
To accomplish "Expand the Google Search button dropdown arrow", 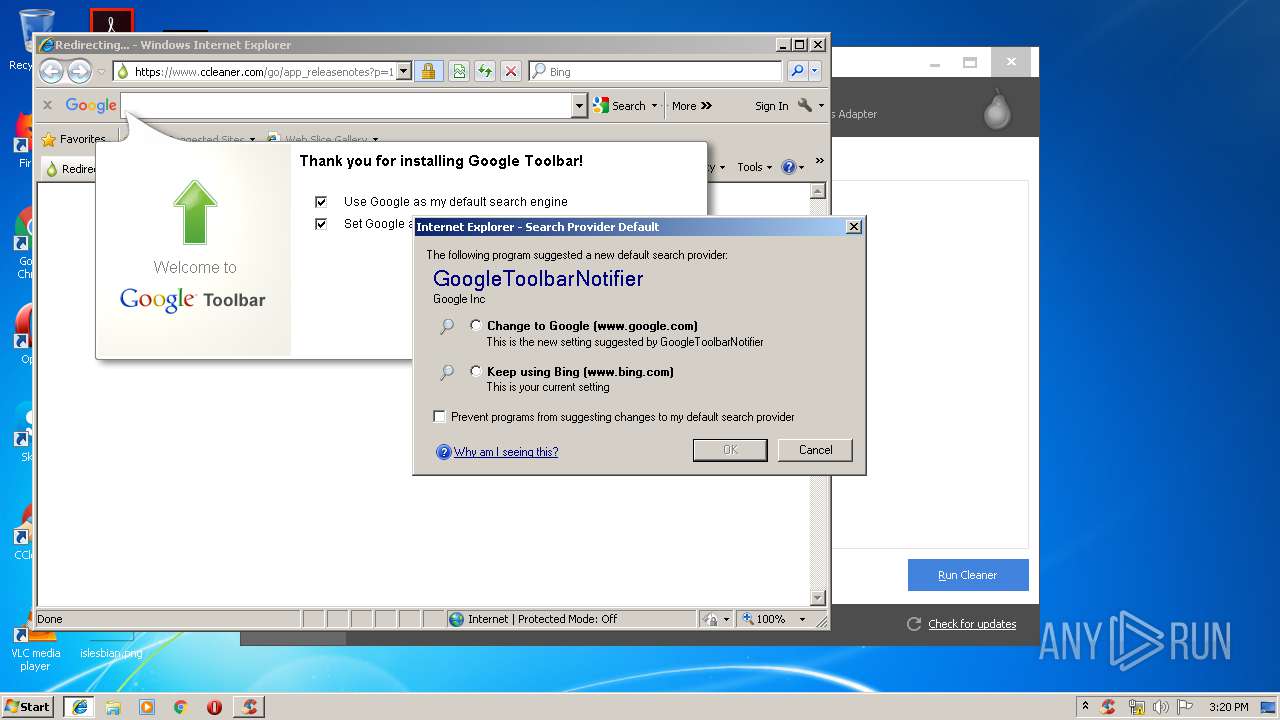I will [654, 106].
